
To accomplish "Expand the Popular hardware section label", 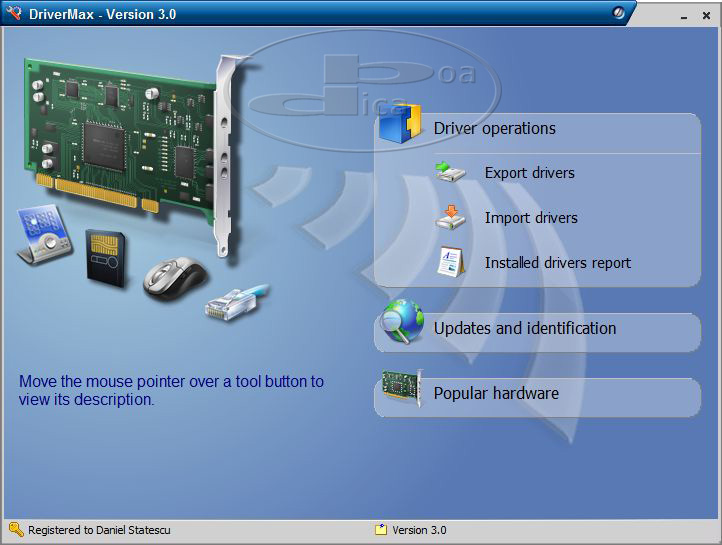I will point(495,393).
